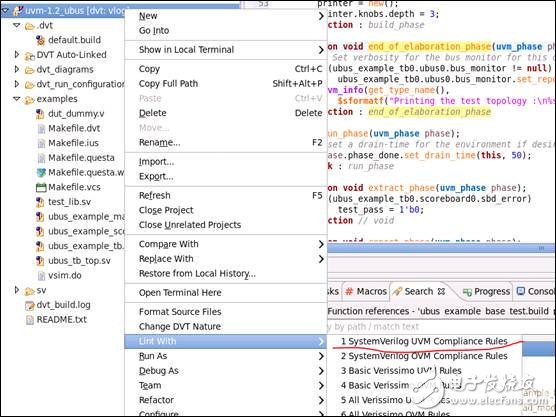The image size is (556, 417).
Task: Collapse the examples folder
Action: point(16,99)
